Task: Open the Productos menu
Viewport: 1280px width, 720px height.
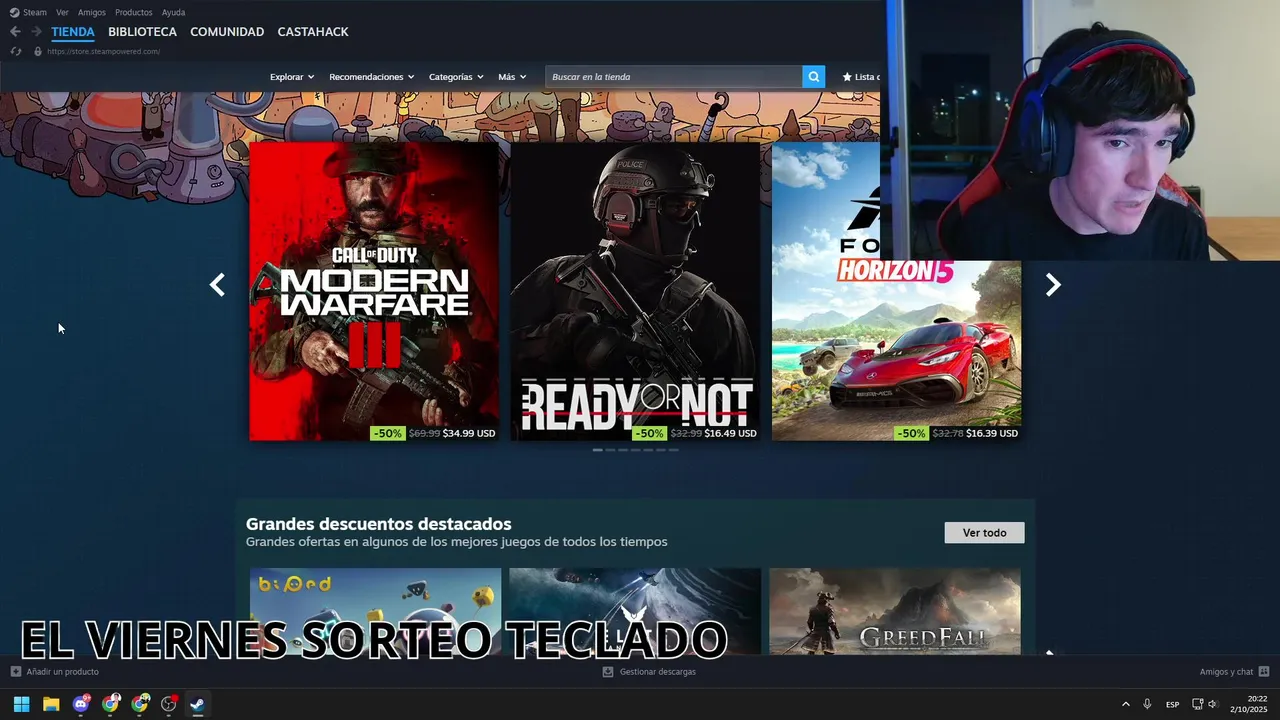Action: [134, 12]
